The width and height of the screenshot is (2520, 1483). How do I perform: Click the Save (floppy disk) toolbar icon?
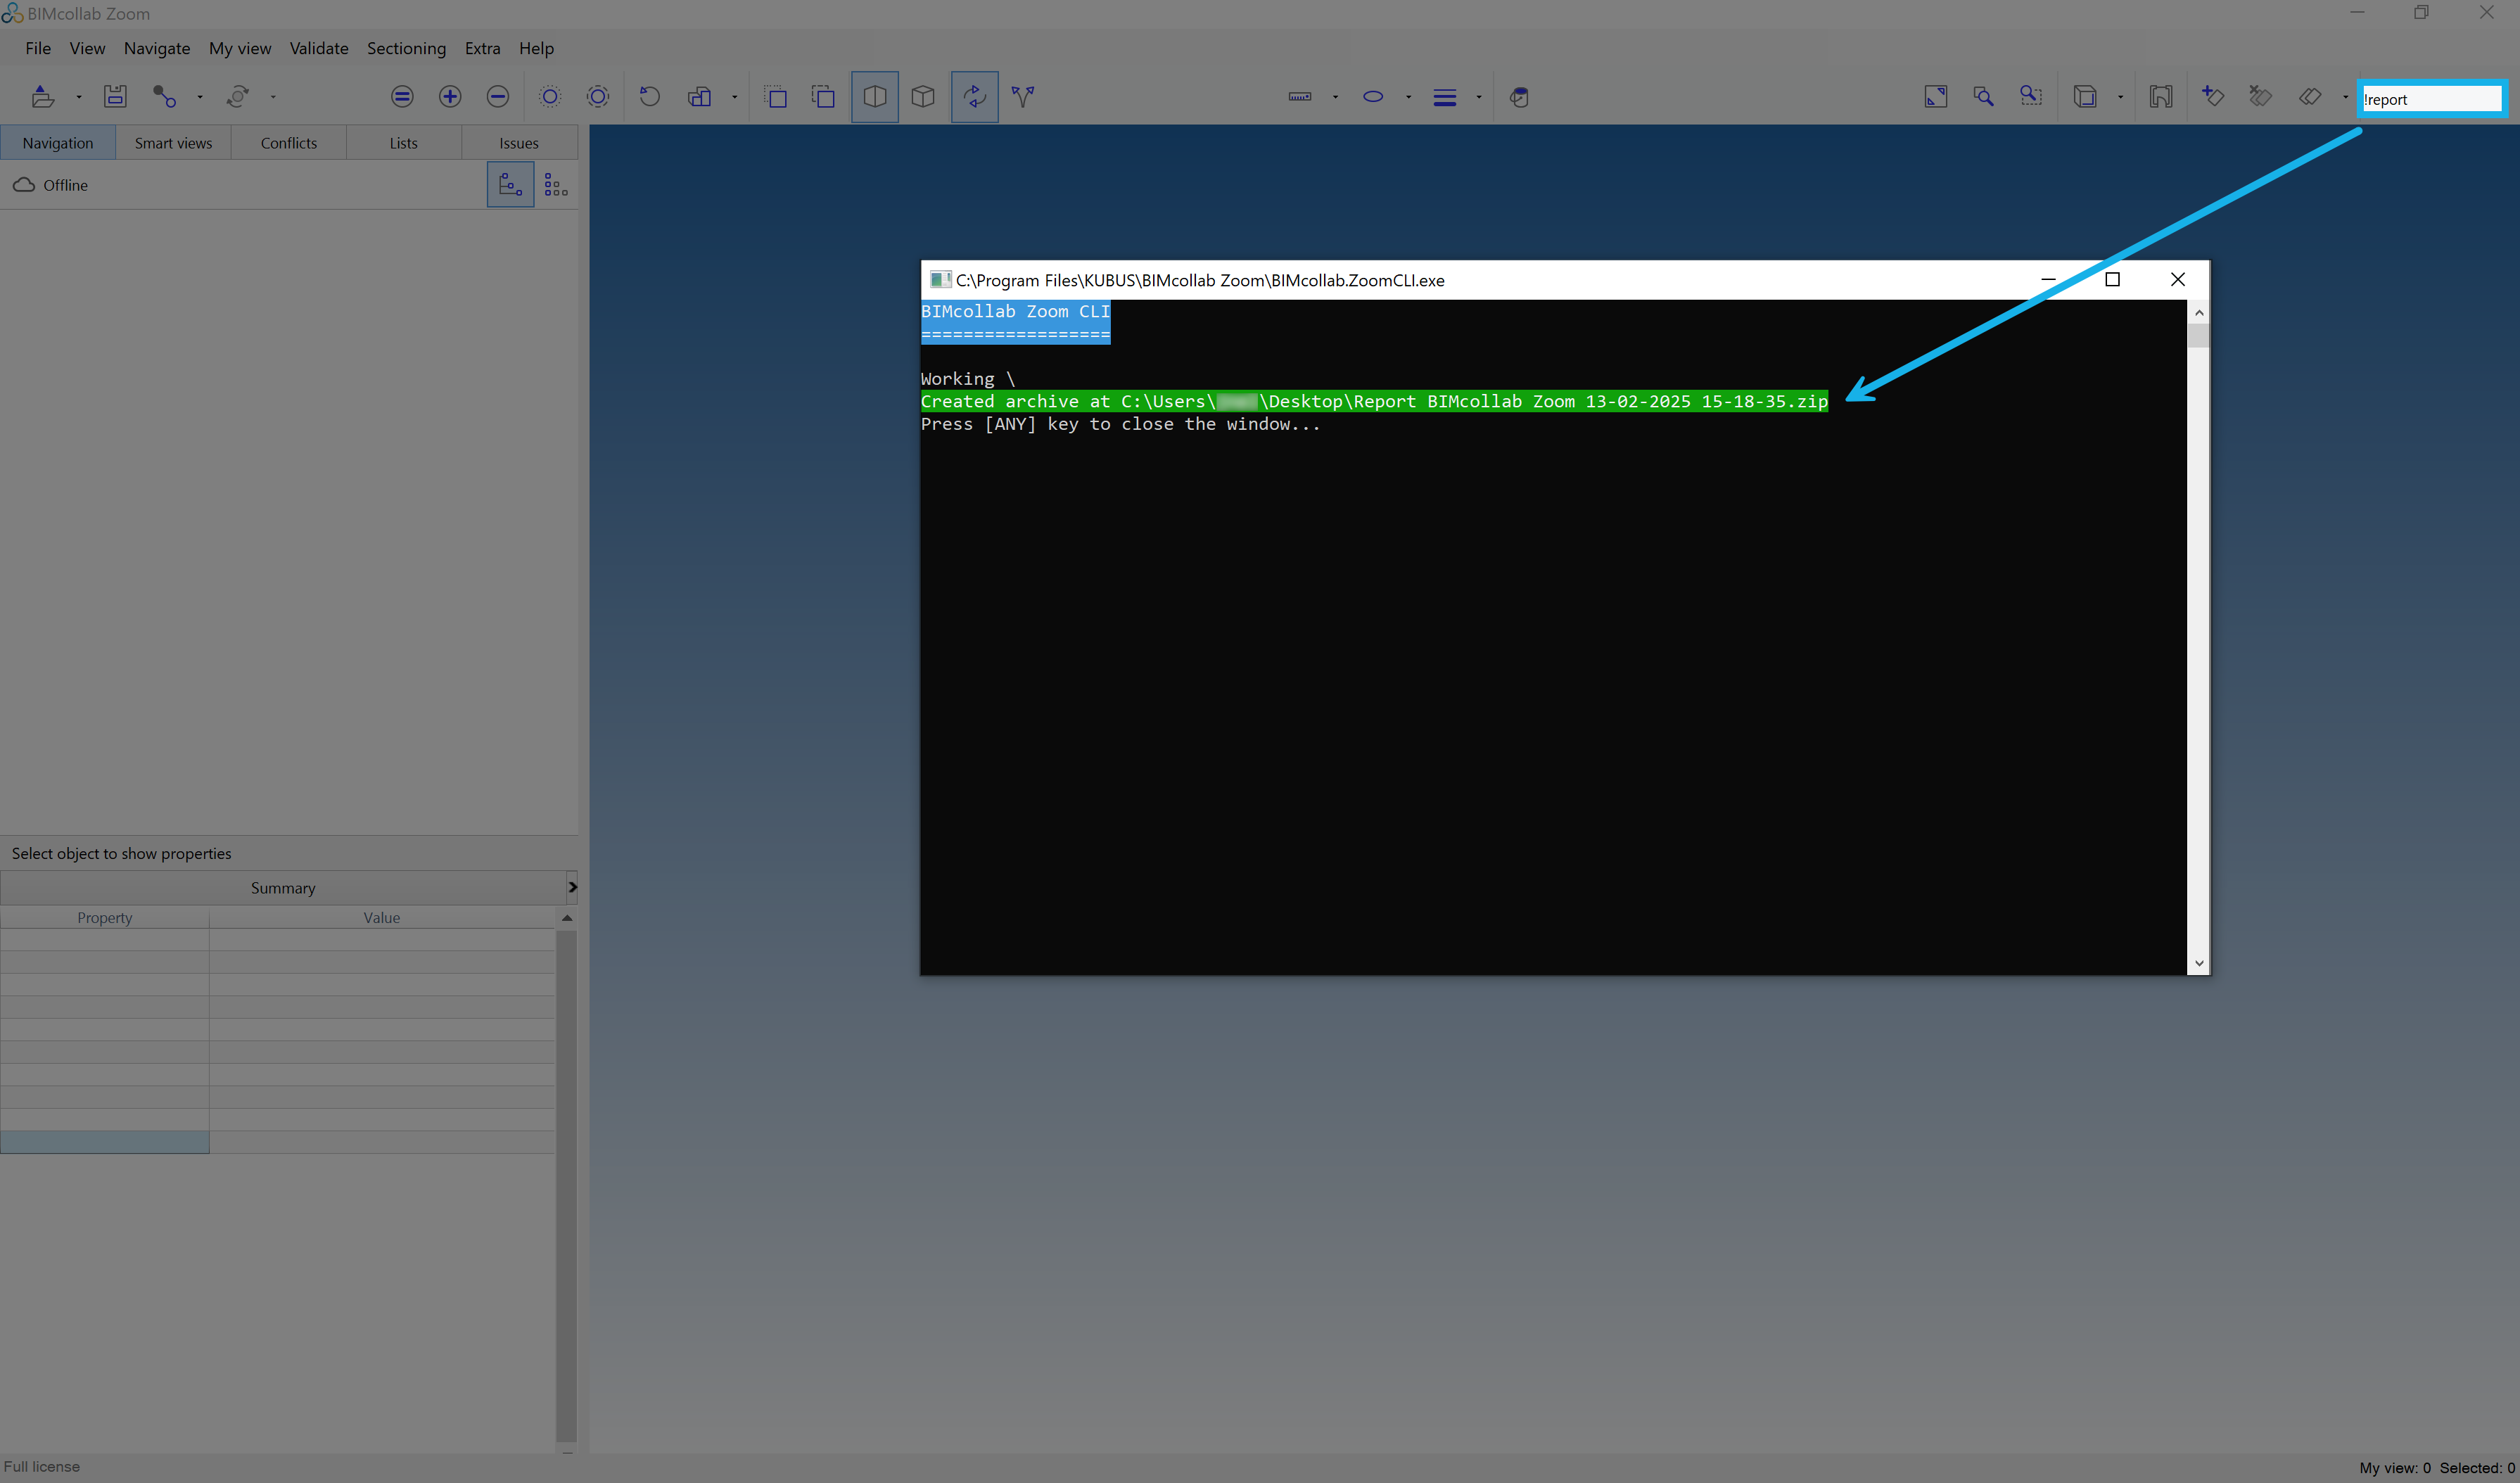[x=115, y=97]
